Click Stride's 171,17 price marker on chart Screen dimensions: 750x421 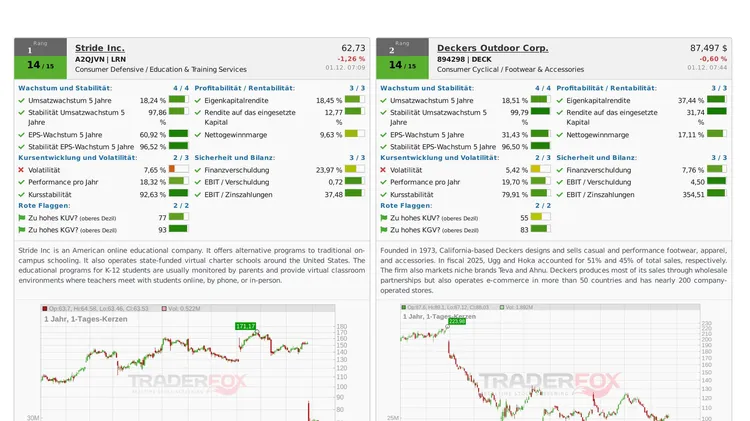245,326
